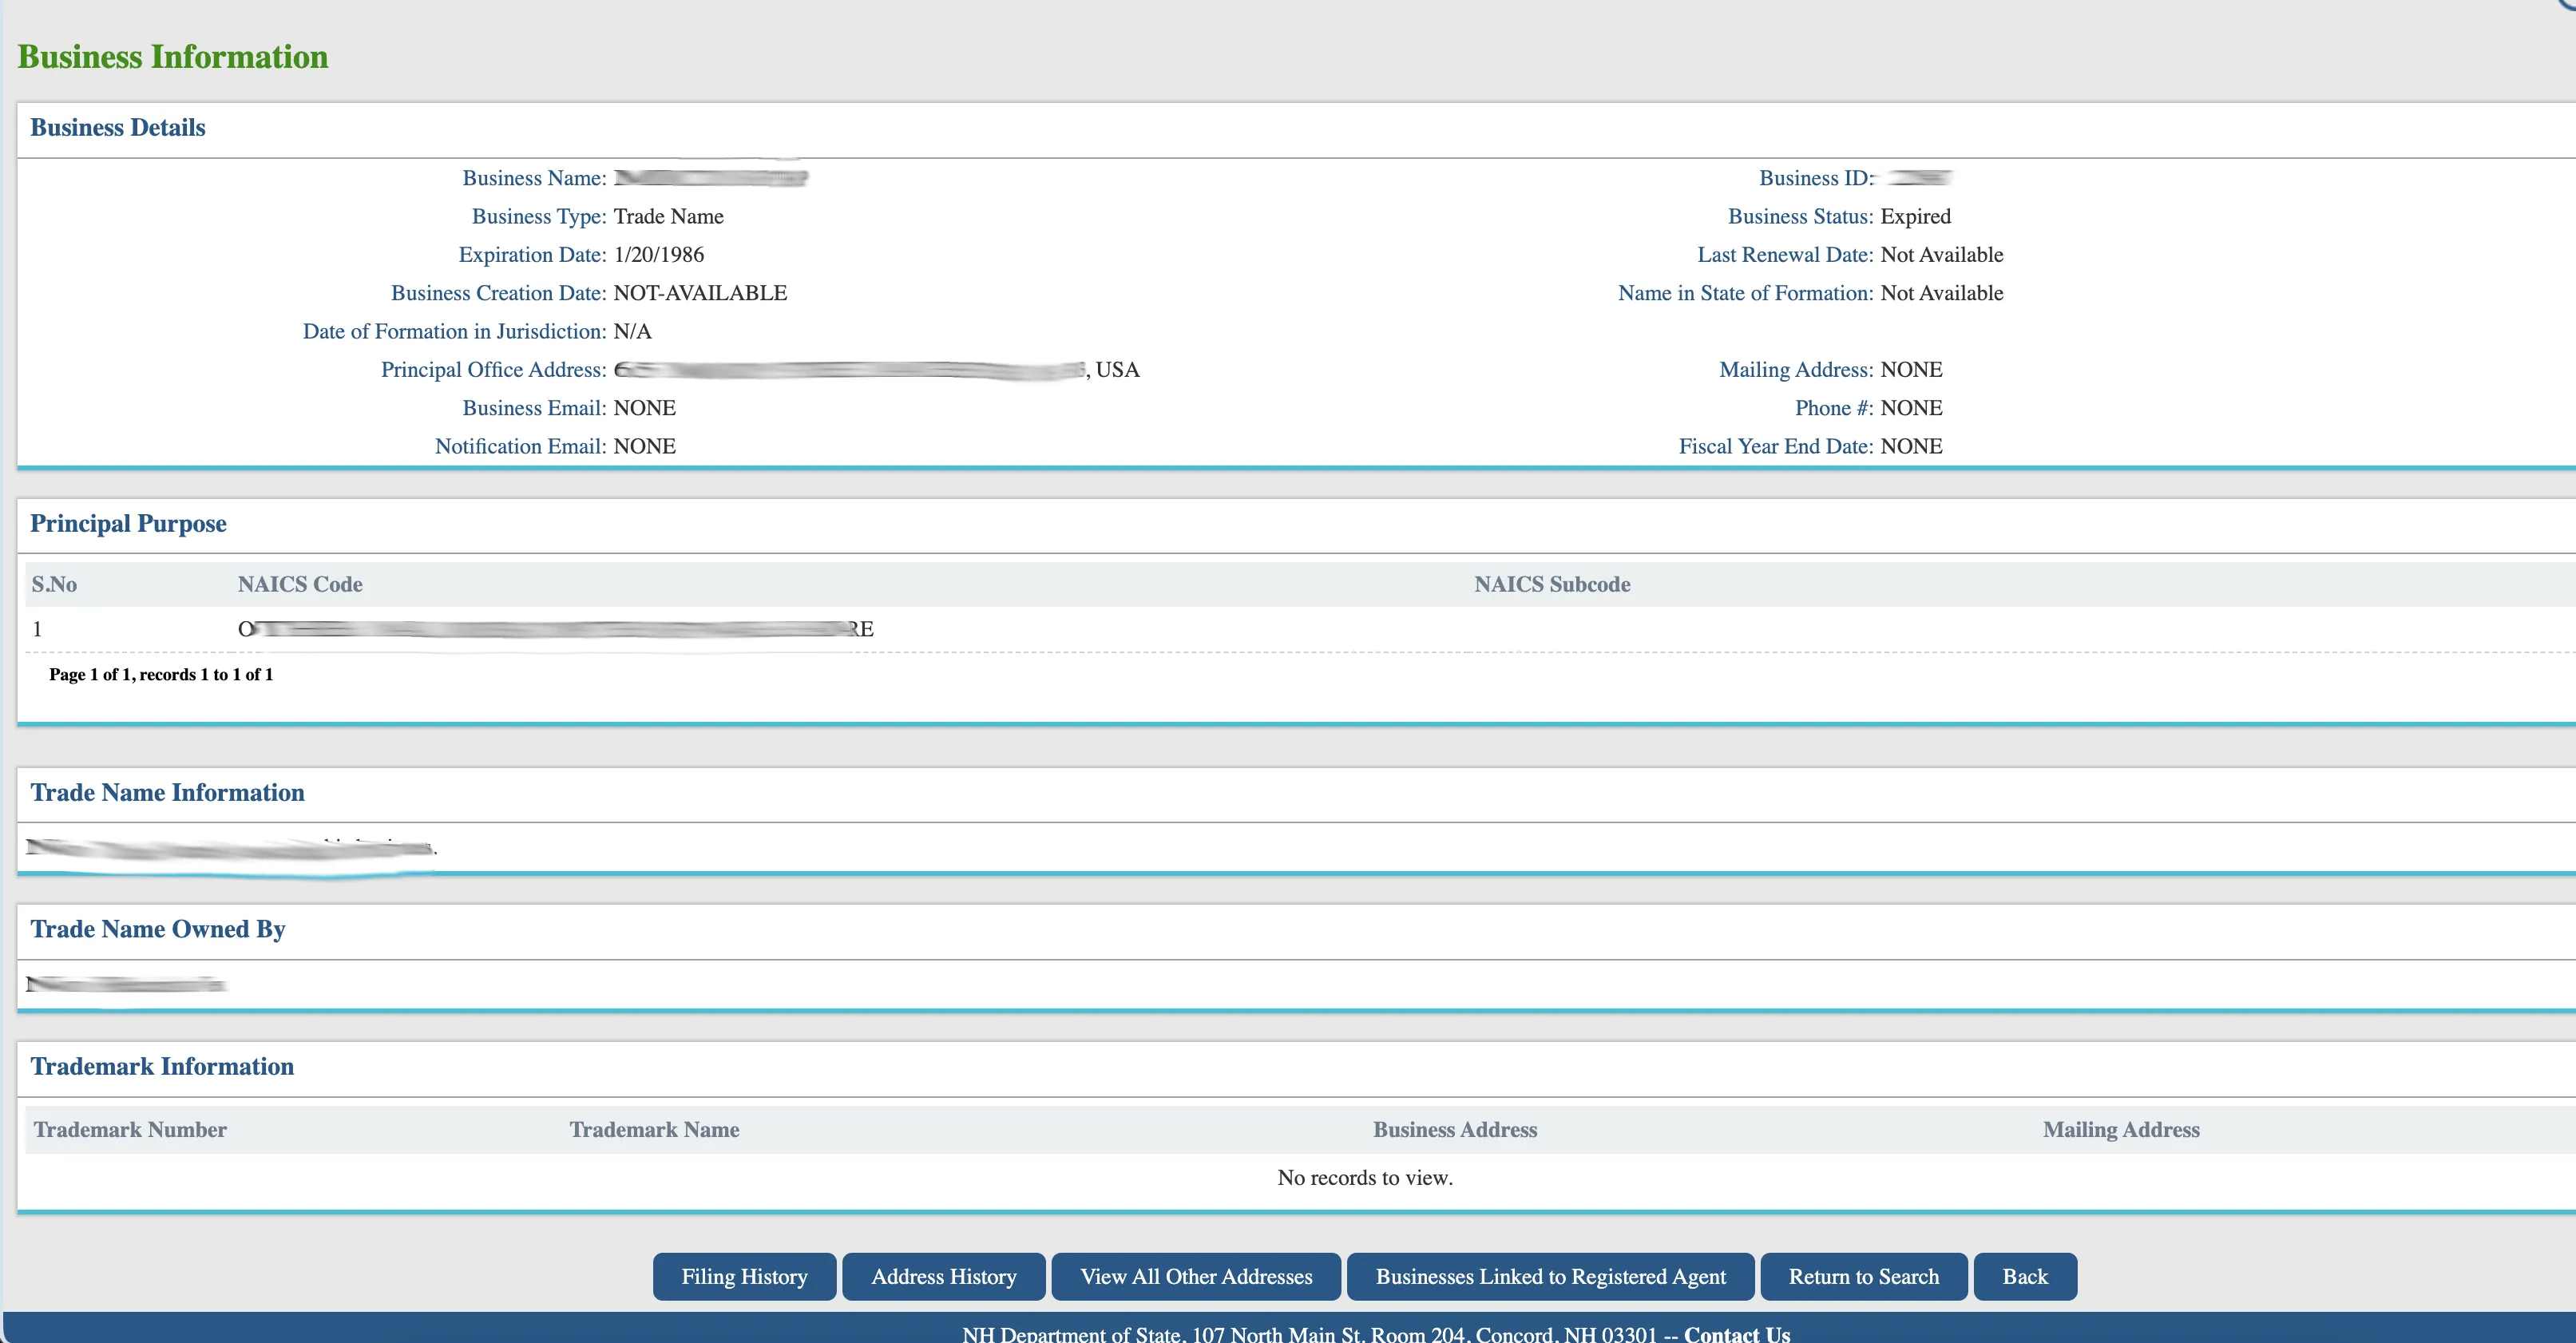Go back using the Back button
This screenshot has width=2576, height=1343.
coord(2025,1276)
